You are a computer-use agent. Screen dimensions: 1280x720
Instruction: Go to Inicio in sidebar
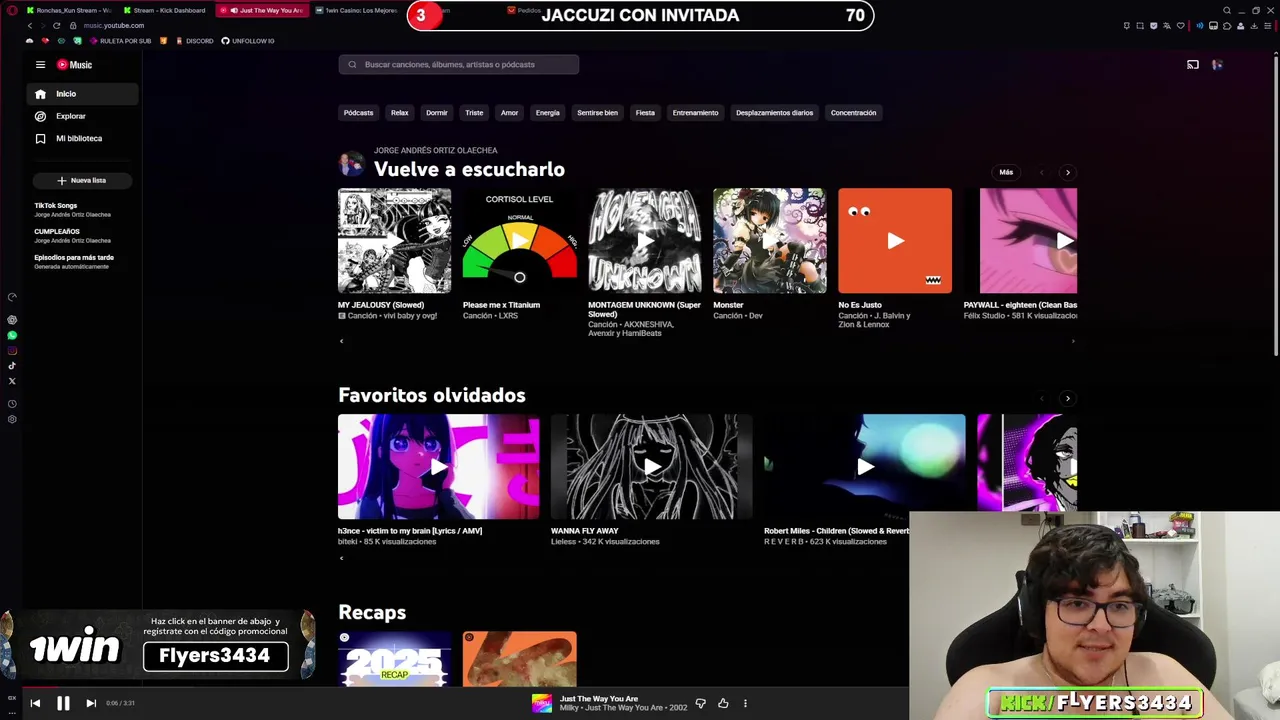point(83,94)
